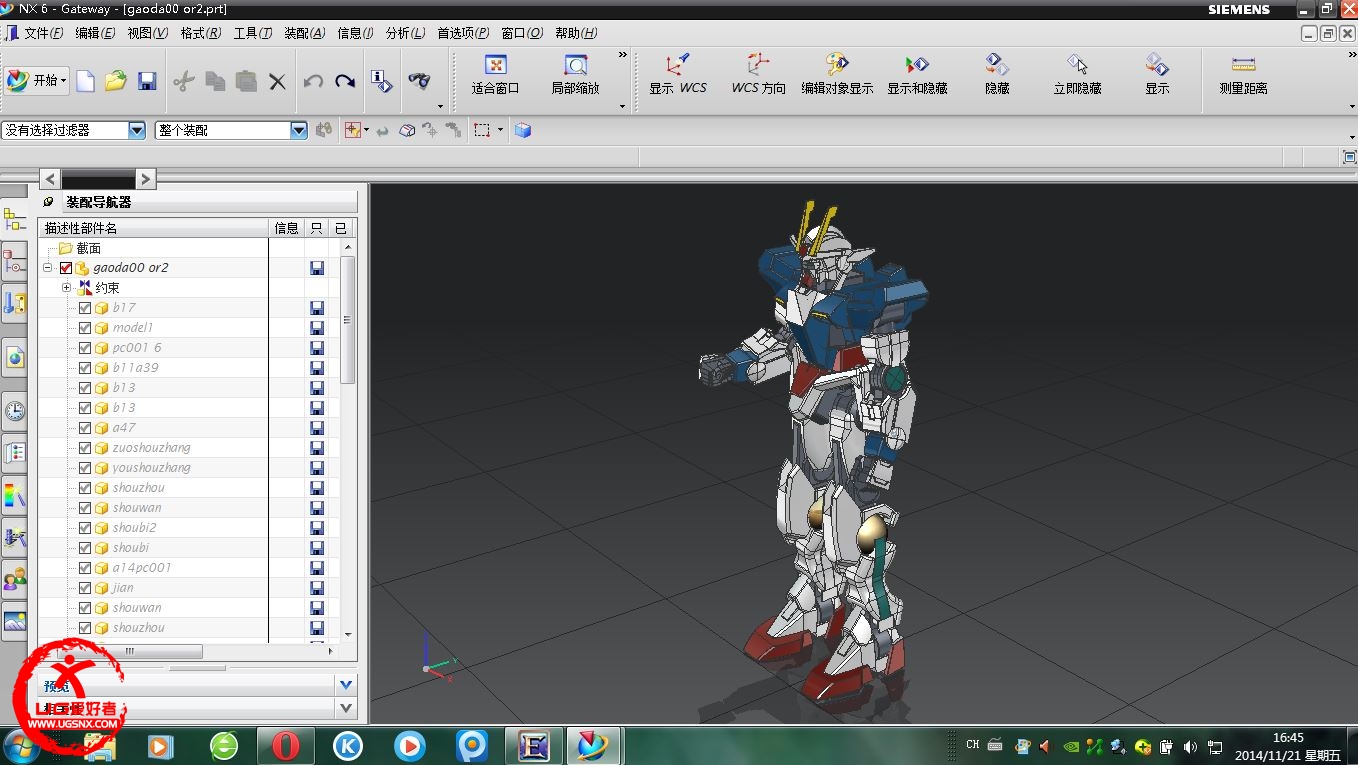Open the 文件 menu

tap(43, 33)
